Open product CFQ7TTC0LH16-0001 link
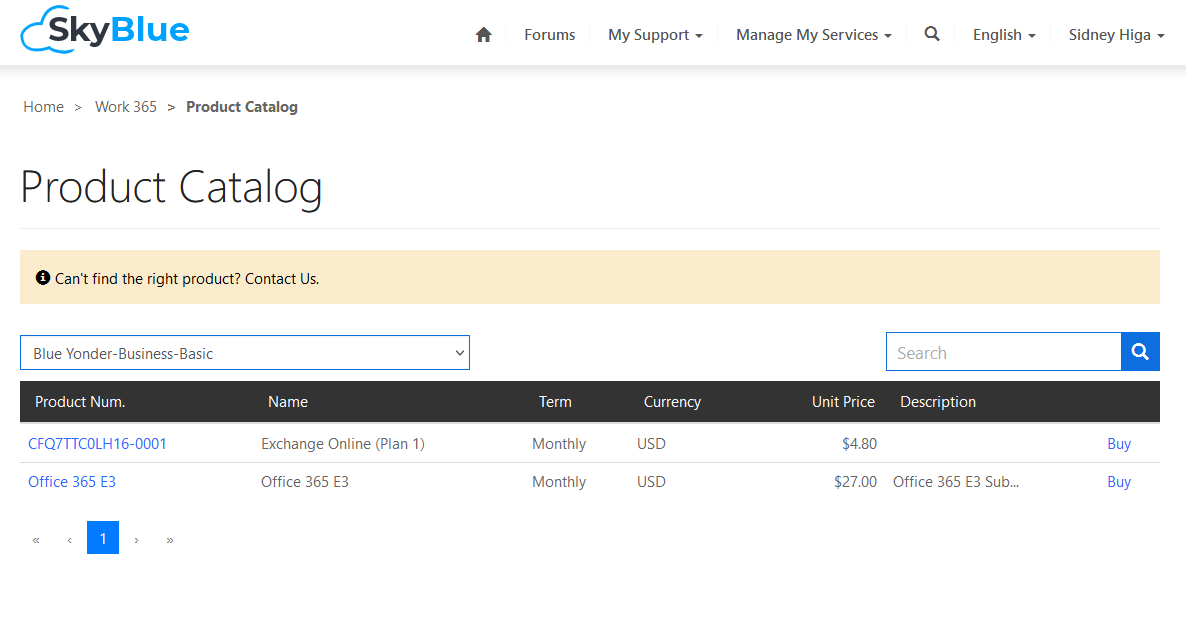Image resolution: width=1186 pixels, height=620 pixels. tap(97, 444)
